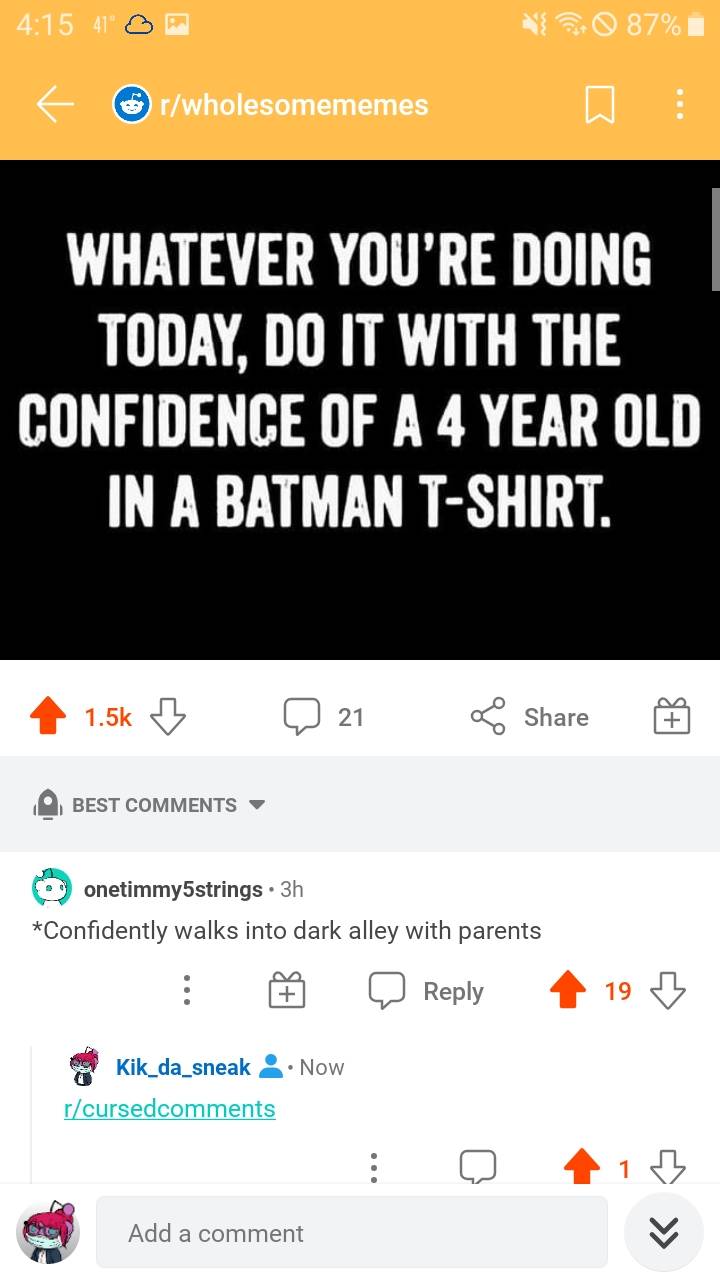720x1280 pixels.
Task: Tap the back arrow to leave the post
Action: [55, 104]
